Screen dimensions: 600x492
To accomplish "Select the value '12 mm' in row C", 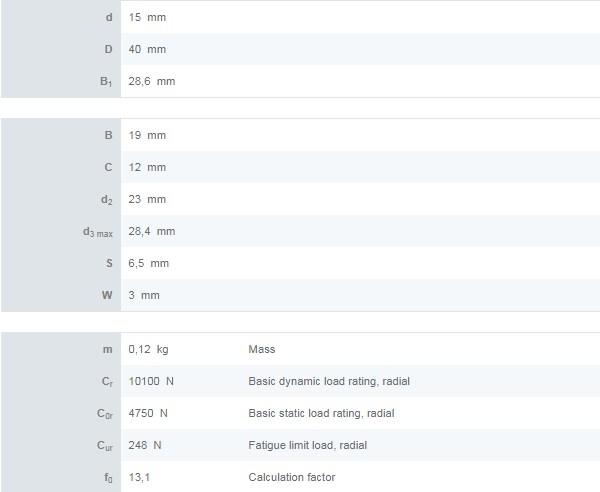I will pos(147,168).
